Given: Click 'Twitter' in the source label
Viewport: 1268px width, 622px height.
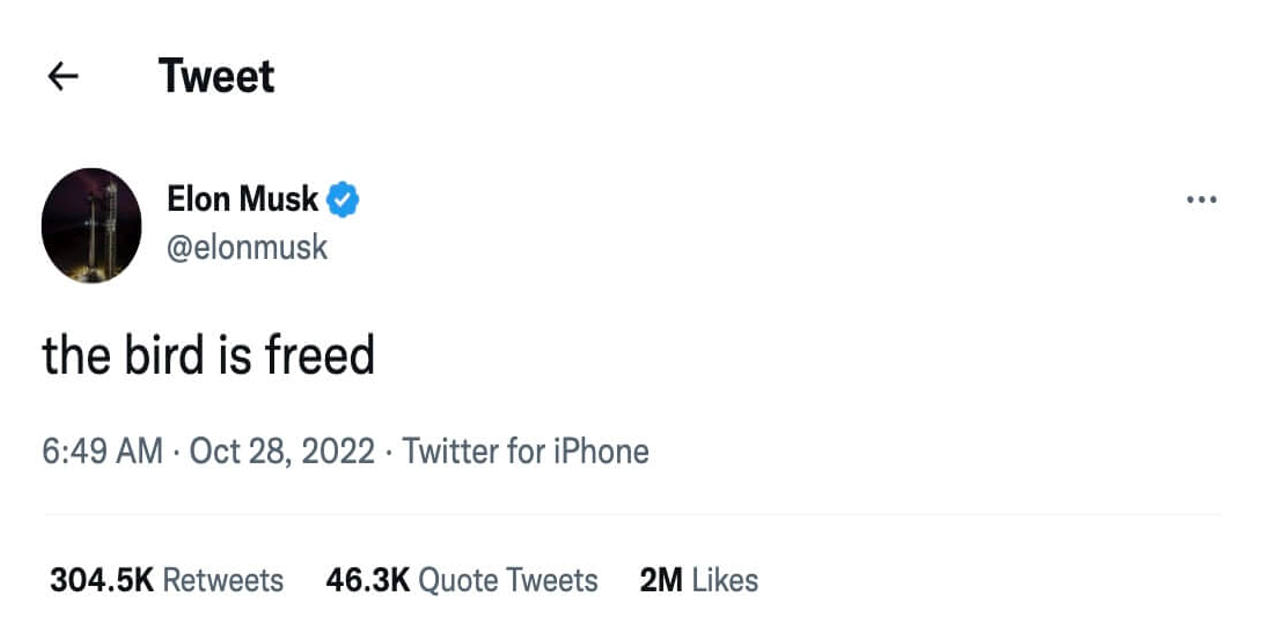Looking at the screenshot, I should point(452,451).
